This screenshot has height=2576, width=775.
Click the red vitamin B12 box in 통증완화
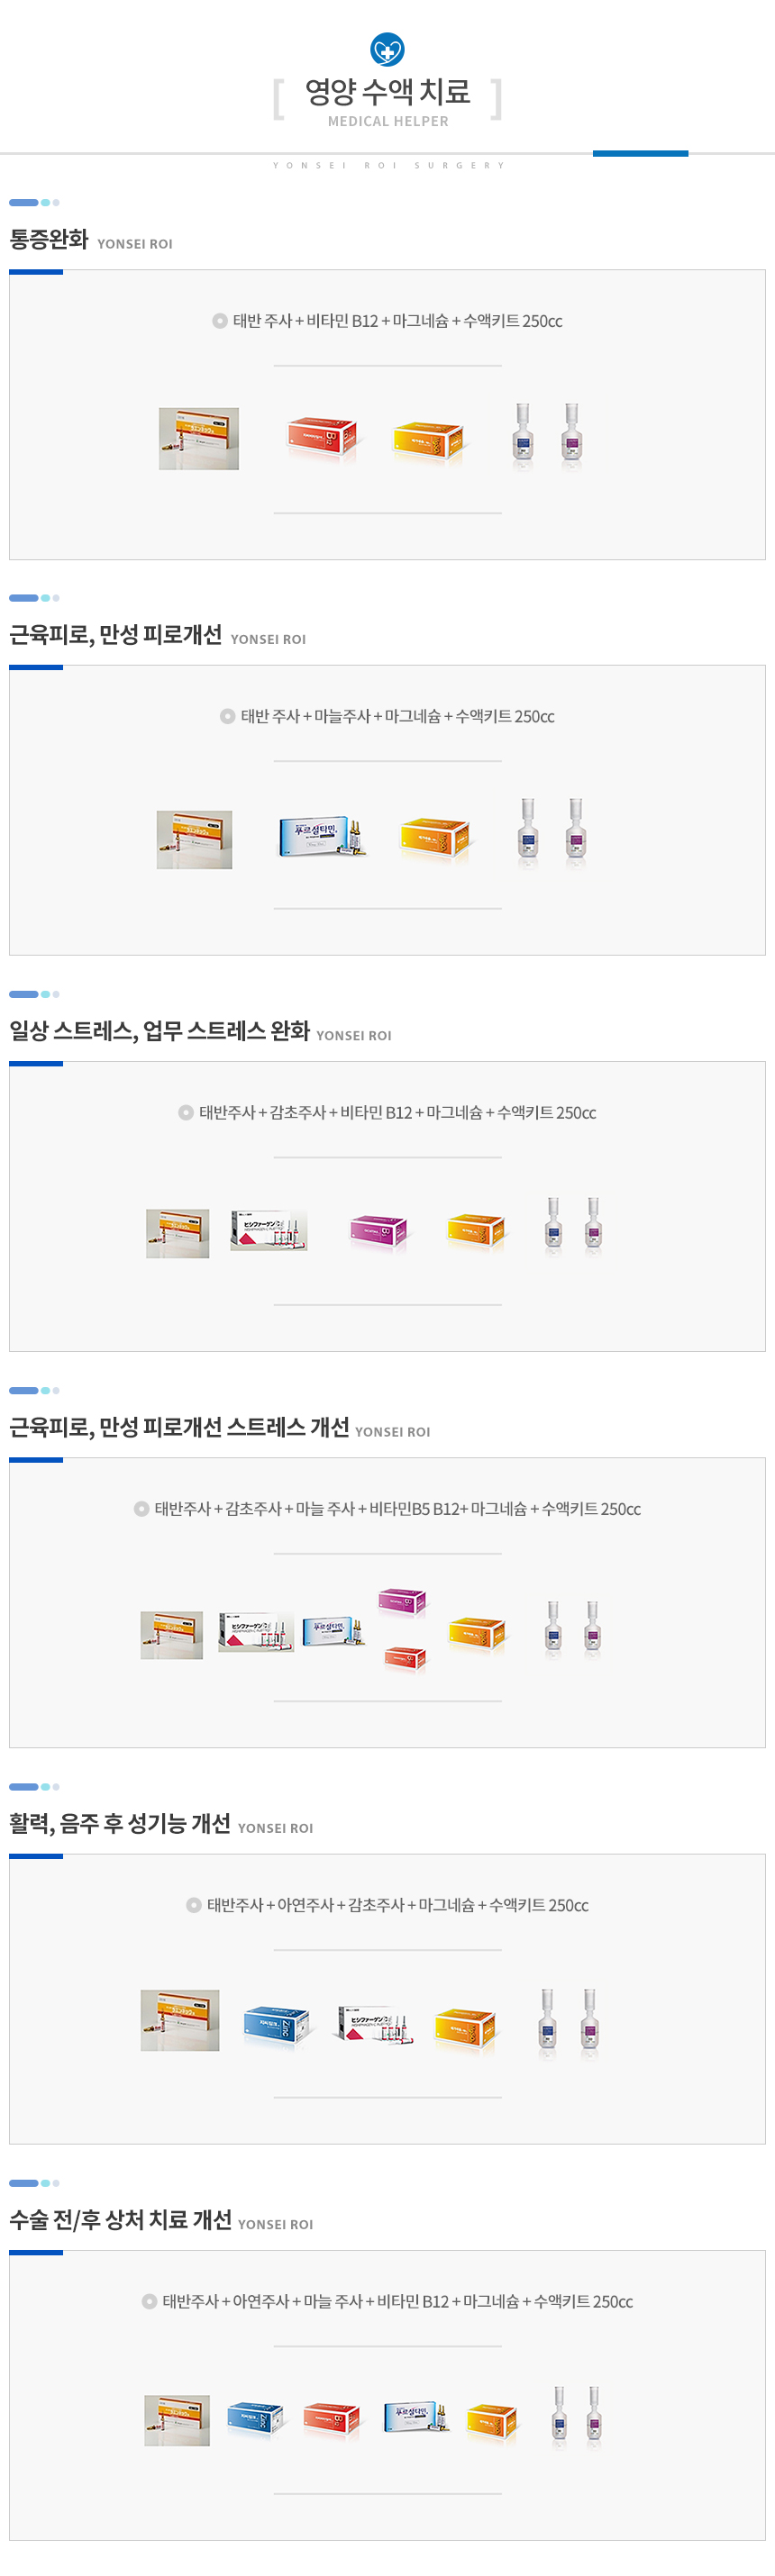click(322, 438)
